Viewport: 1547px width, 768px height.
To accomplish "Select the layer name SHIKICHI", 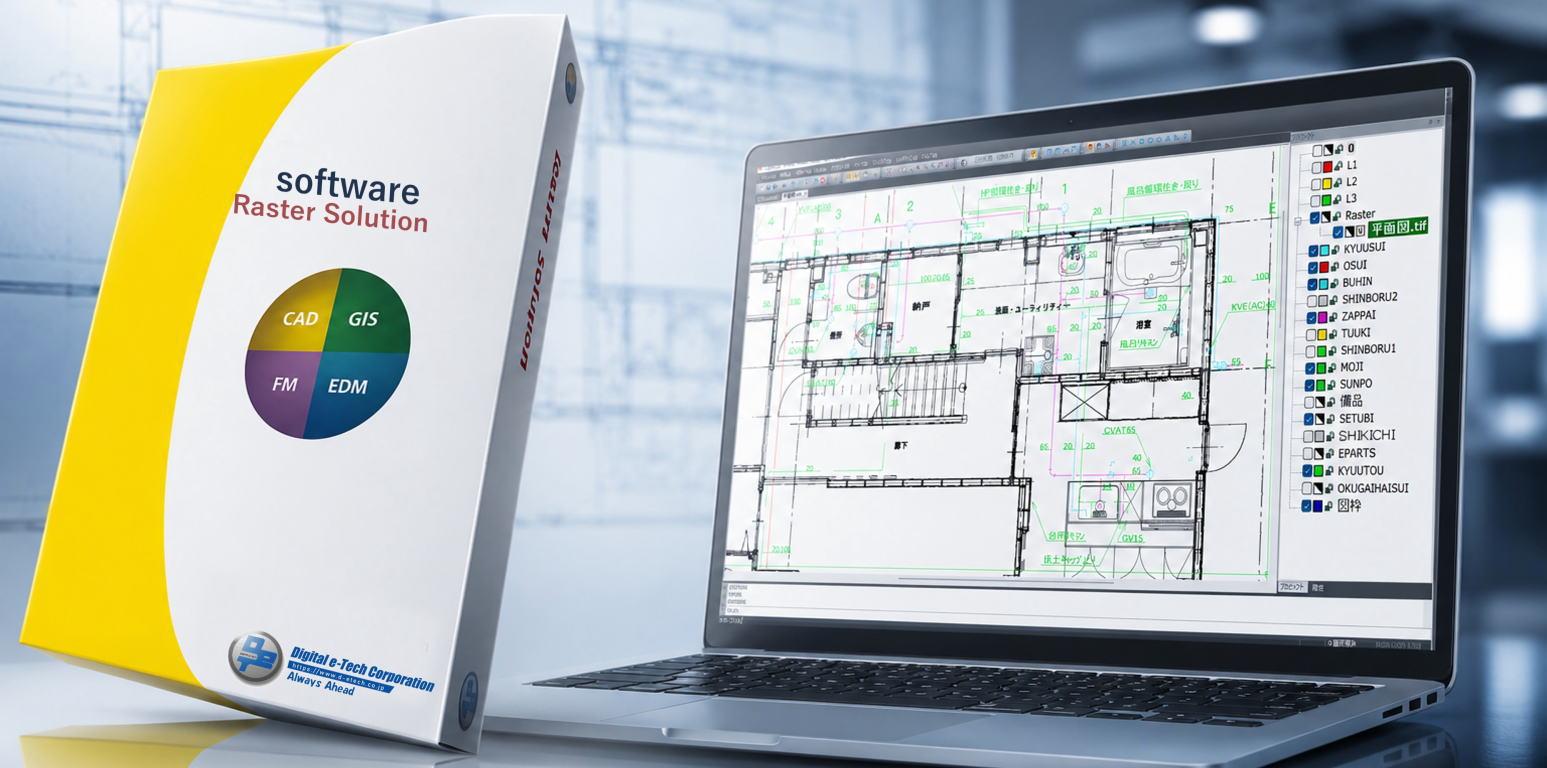I will click(1368, 435).
